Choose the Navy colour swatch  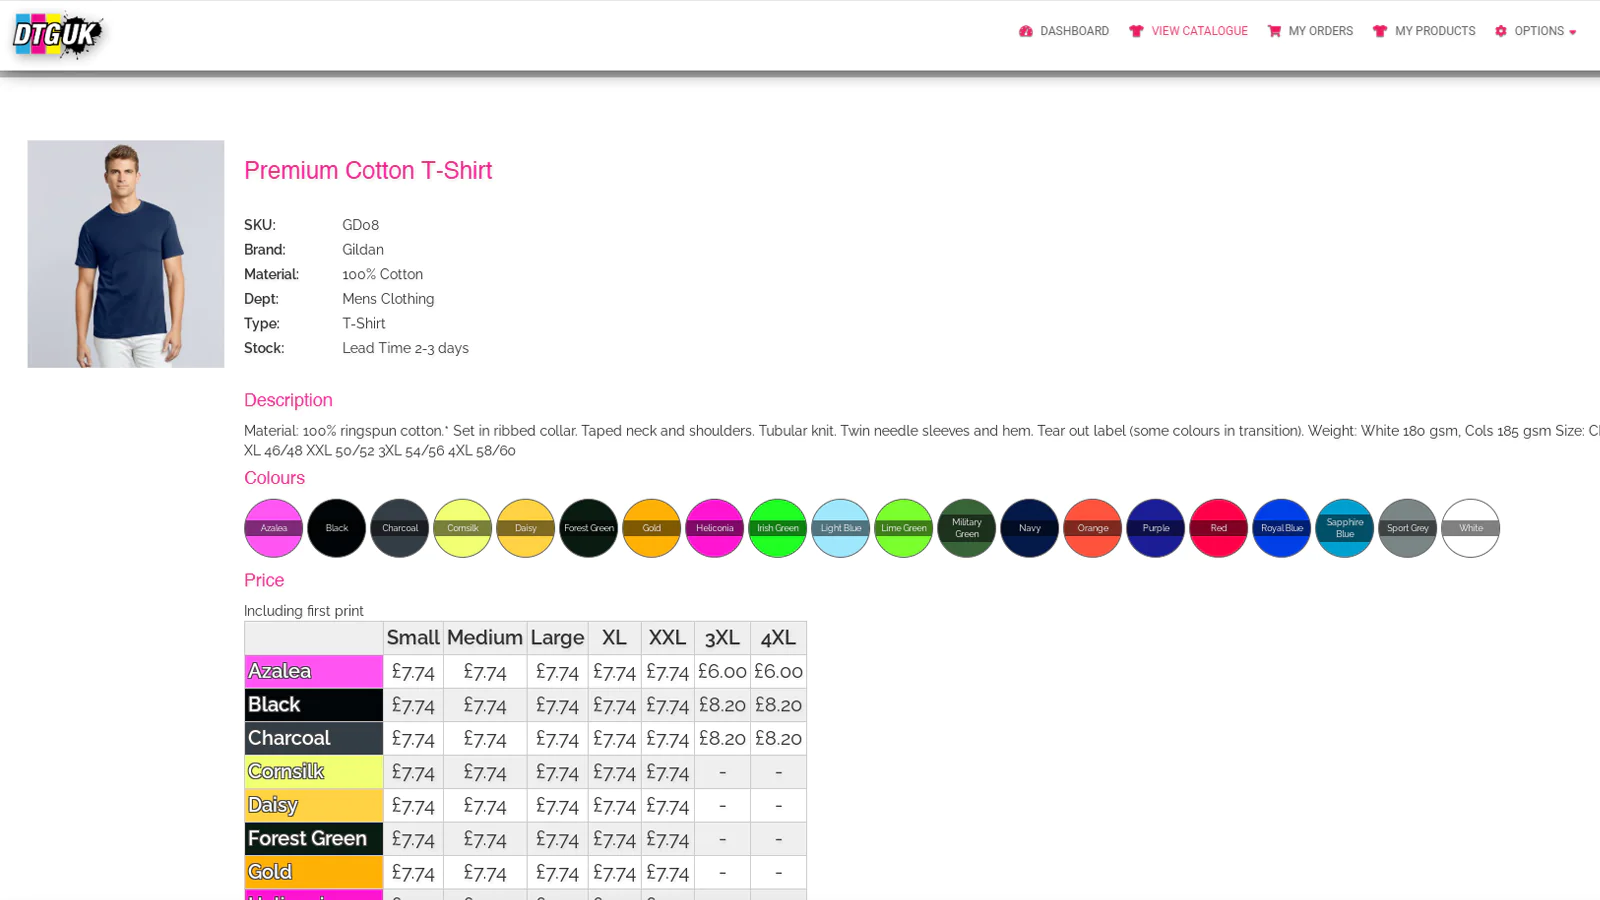(1030, 528)
